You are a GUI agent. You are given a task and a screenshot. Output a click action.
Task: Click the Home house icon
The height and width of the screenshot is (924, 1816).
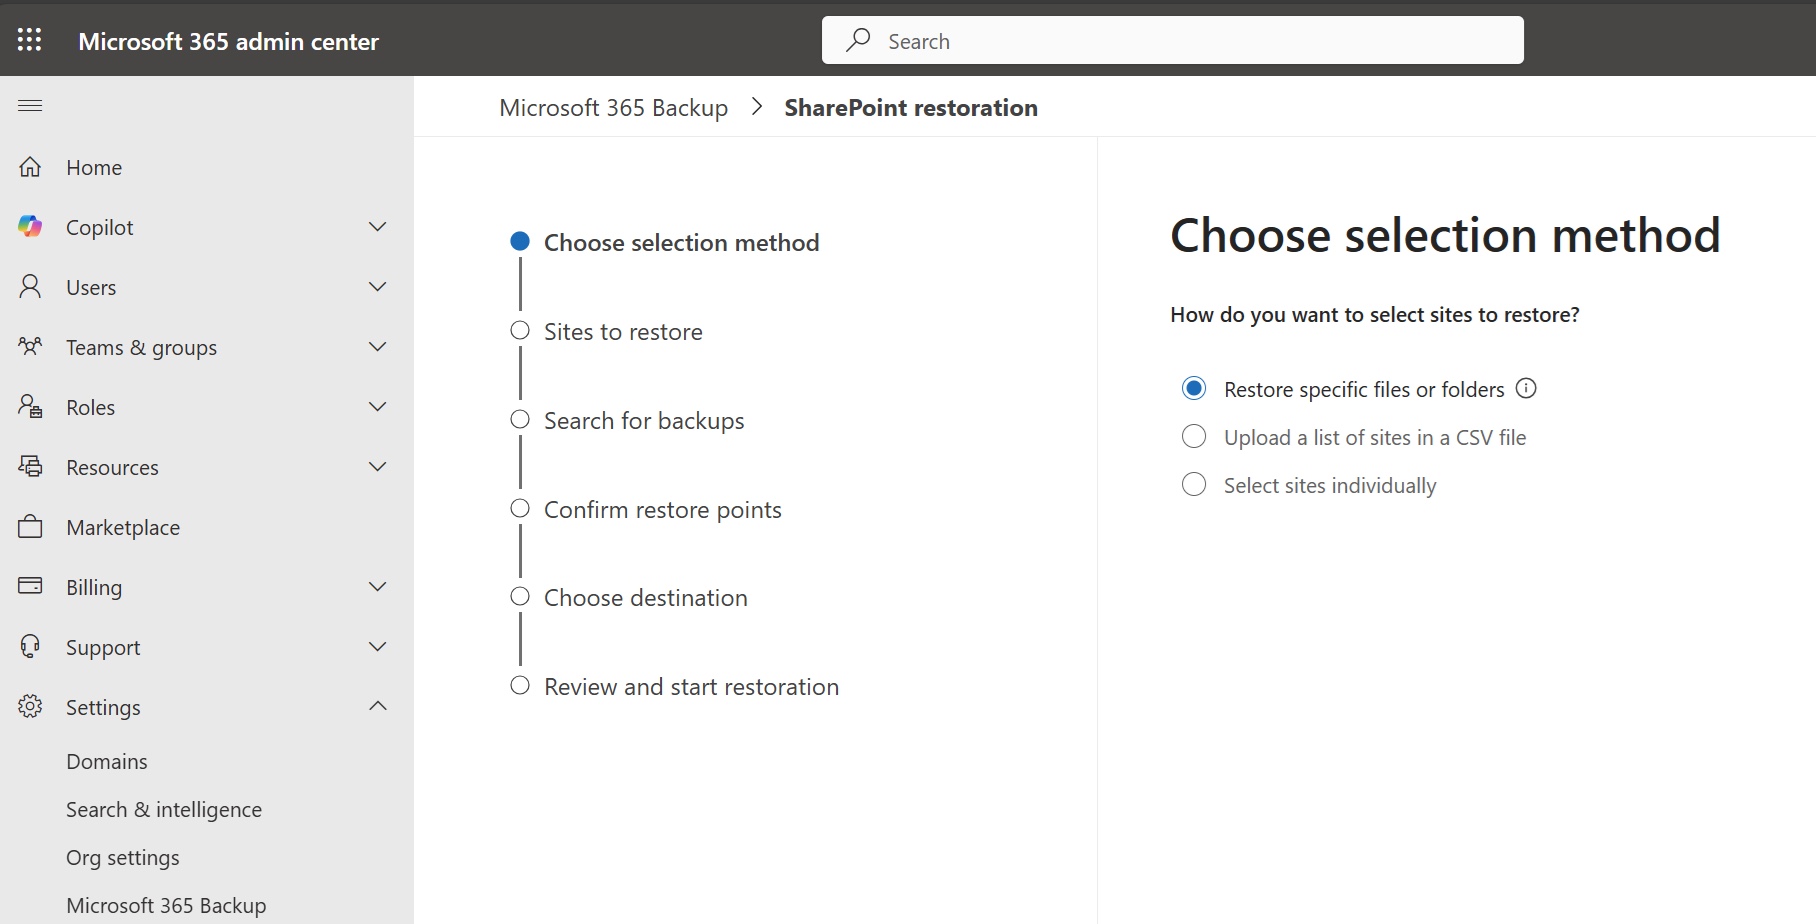30,167
